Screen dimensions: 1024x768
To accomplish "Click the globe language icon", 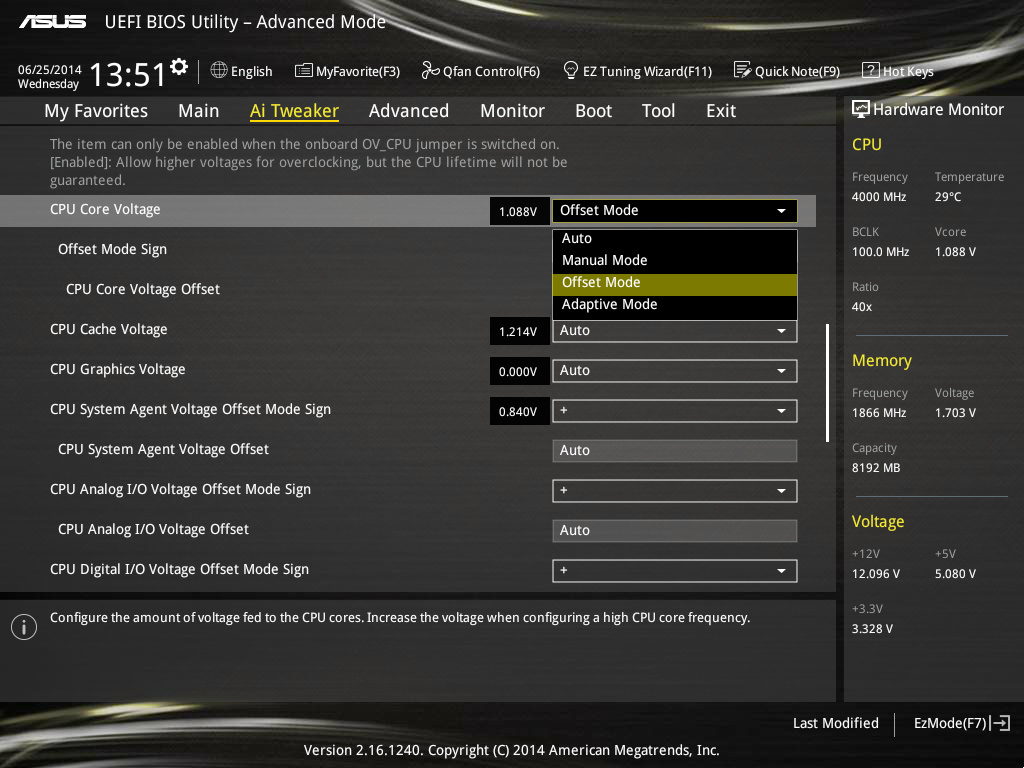I will (x=219, y=70).
